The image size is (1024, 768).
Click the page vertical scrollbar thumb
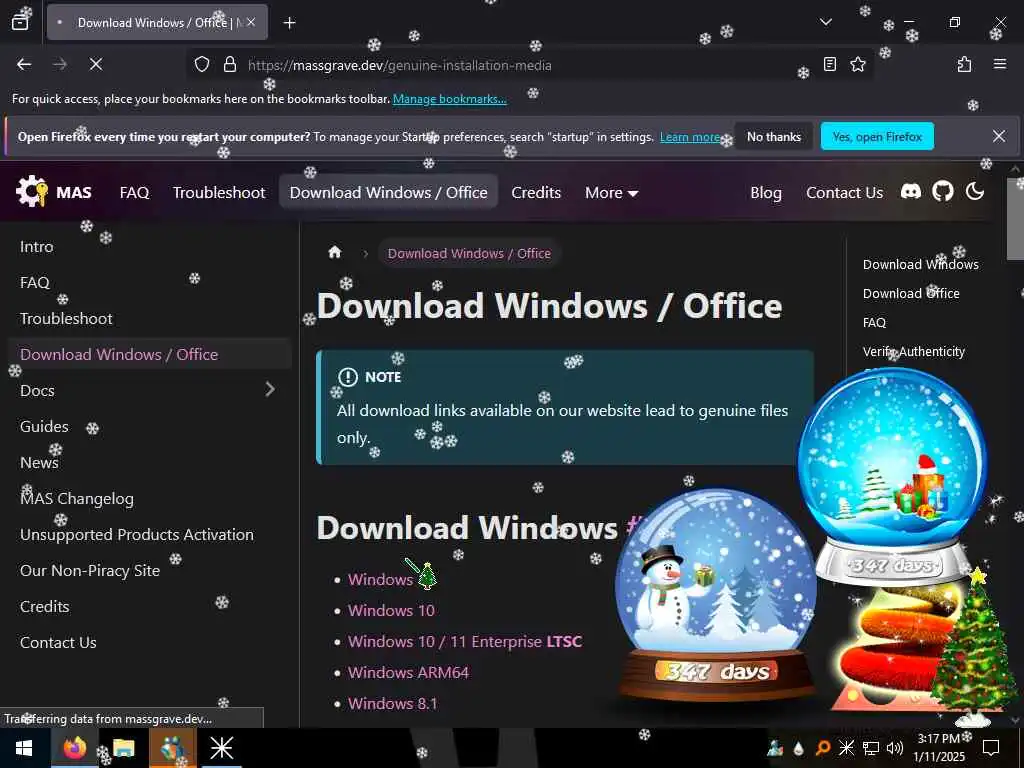point(1016,219)
